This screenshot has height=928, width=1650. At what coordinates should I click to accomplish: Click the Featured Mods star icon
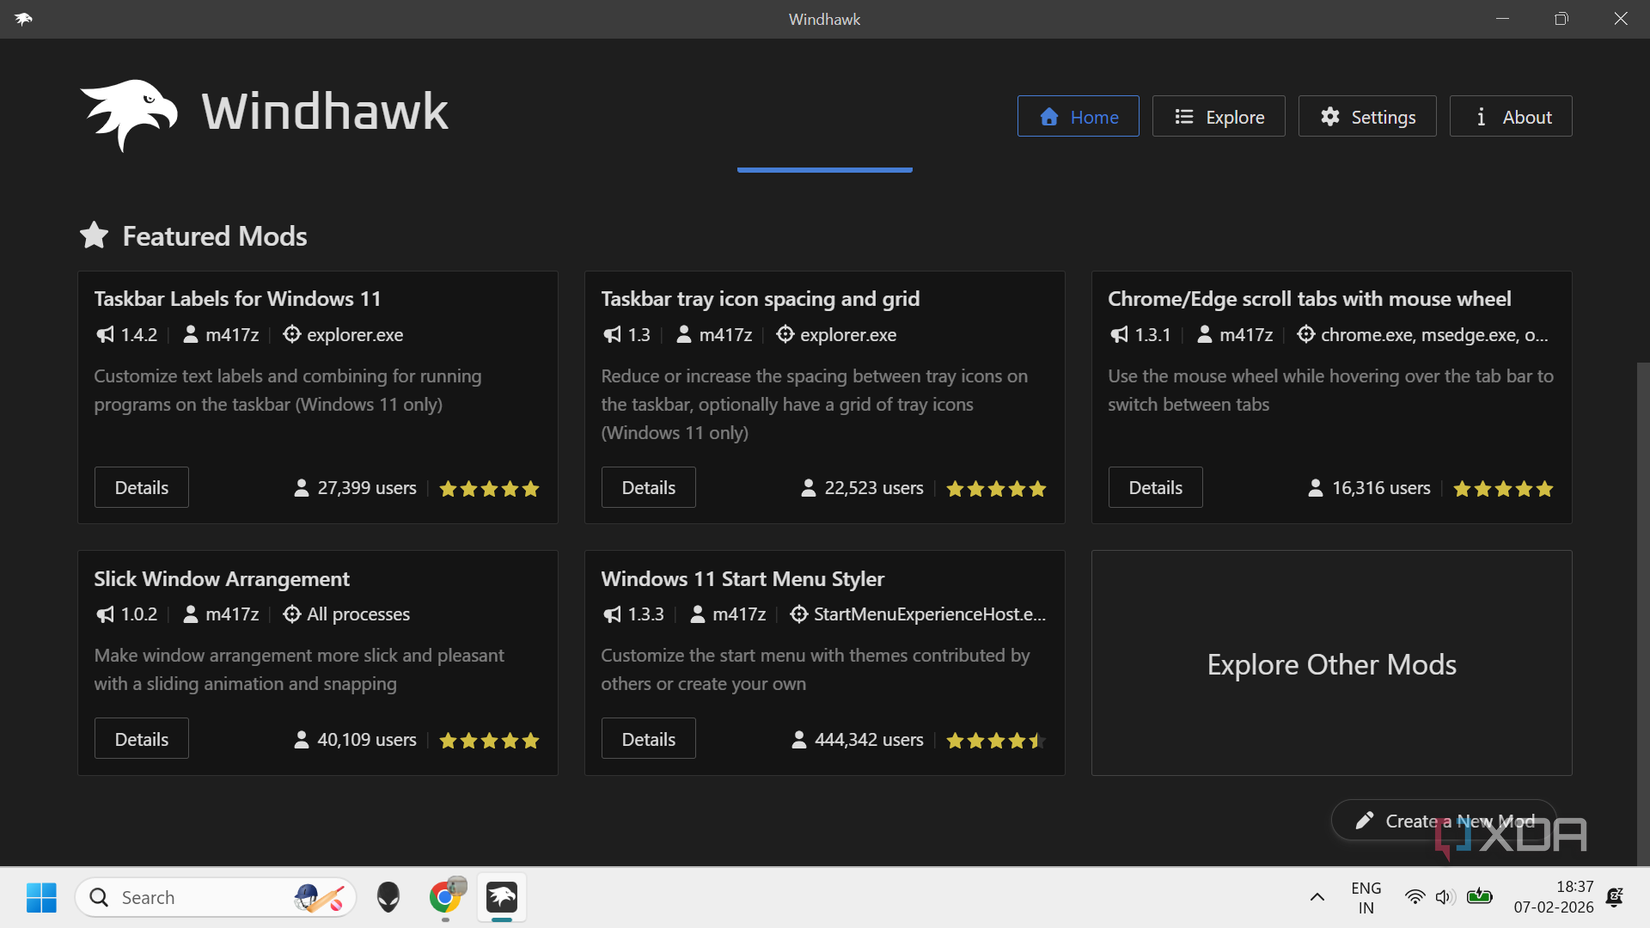tap(94, 235)
